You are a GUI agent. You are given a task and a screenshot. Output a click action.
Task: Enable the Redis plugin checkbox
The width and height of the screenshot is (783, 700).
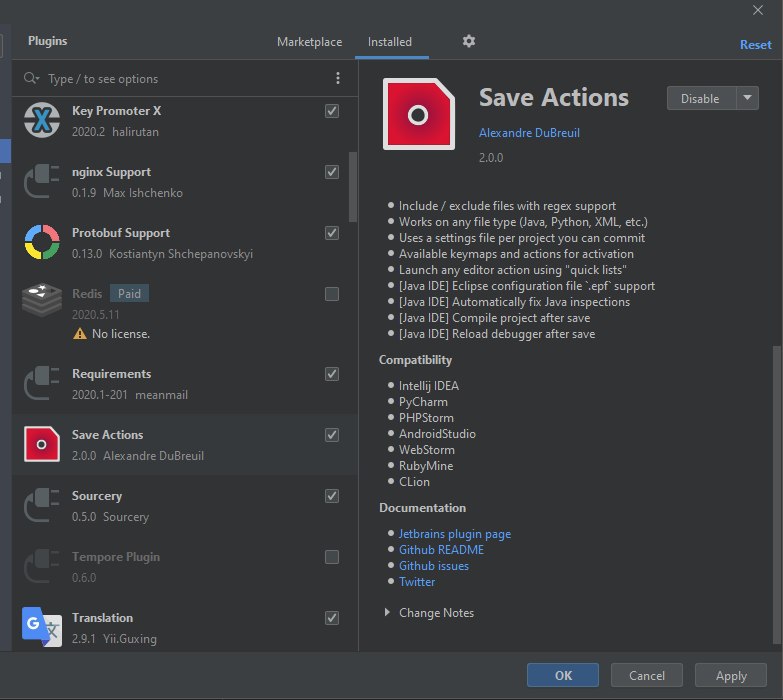pos(332,294)
